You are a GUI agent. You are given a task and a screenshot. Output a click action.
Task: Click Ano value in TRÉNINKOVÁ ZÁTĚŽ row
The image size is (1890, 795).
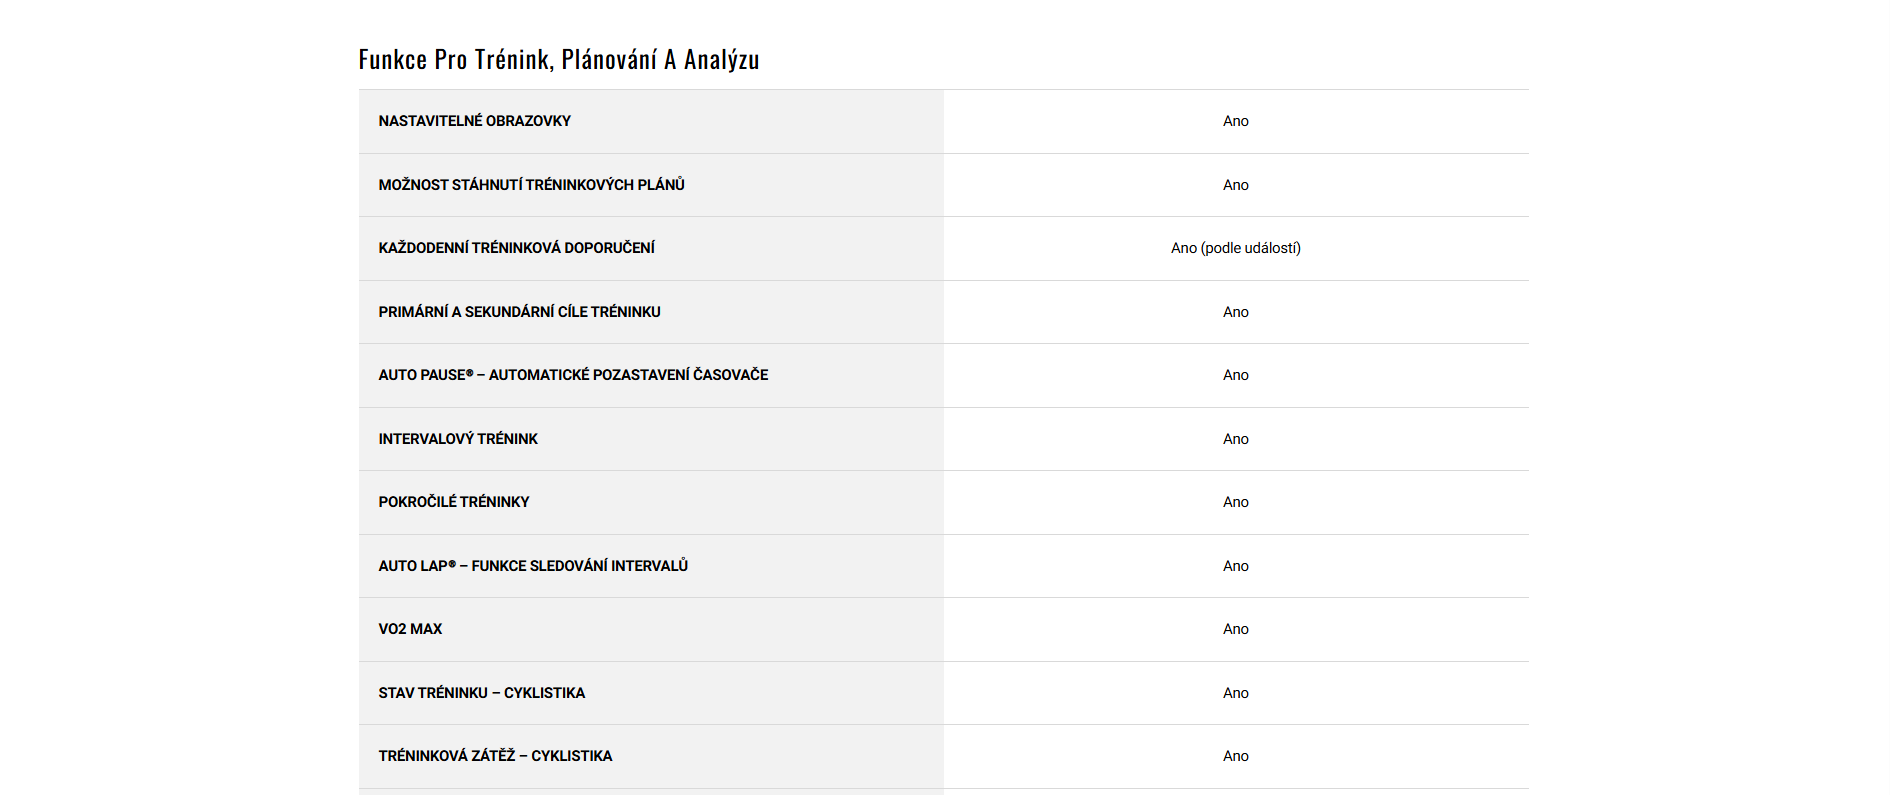1235,756
